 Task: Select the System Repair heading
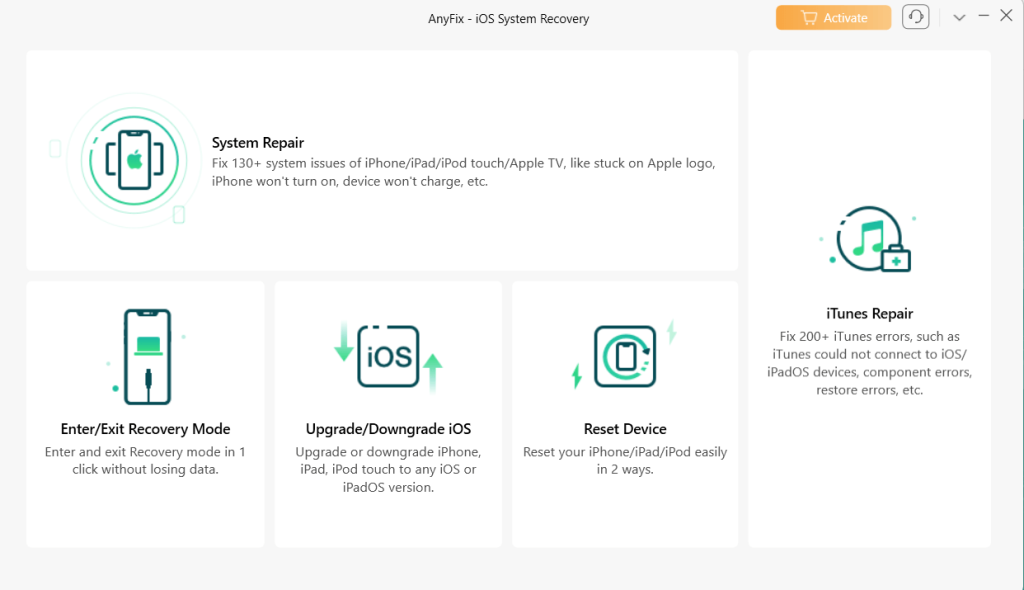(258, 142)
